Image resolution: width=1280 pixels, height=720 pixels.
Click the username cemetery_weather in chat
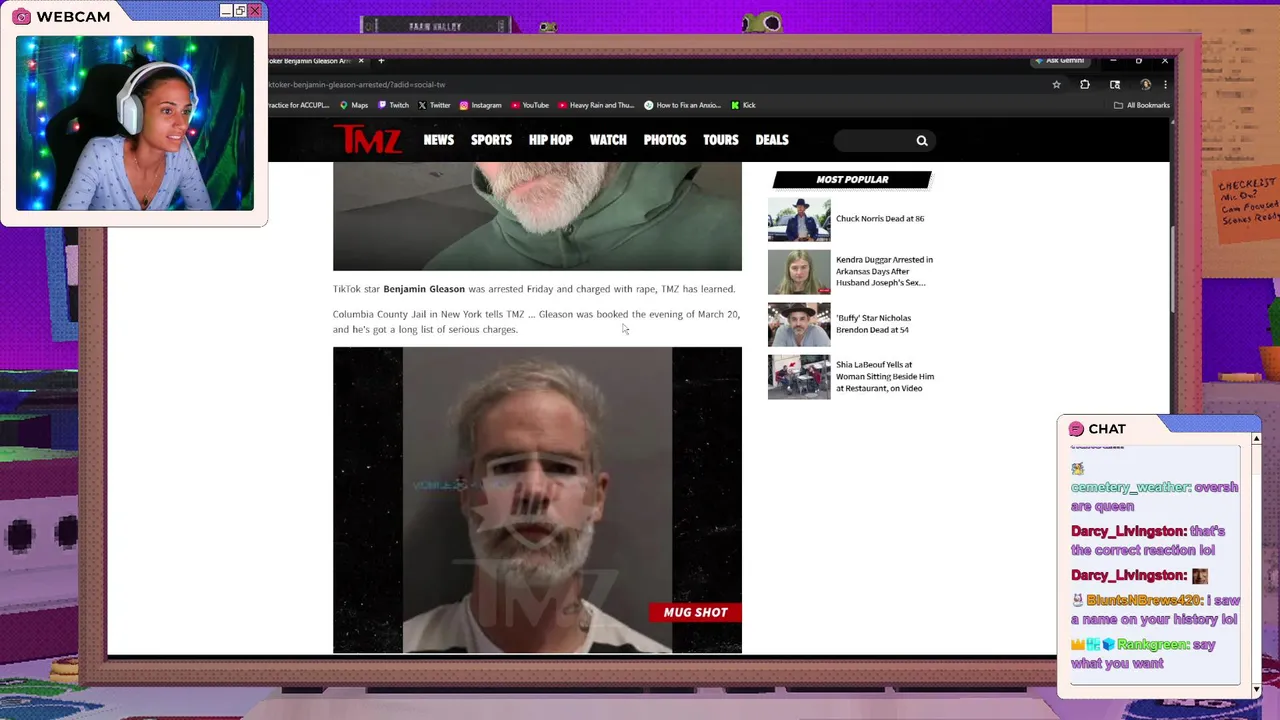click(1130, 487)
